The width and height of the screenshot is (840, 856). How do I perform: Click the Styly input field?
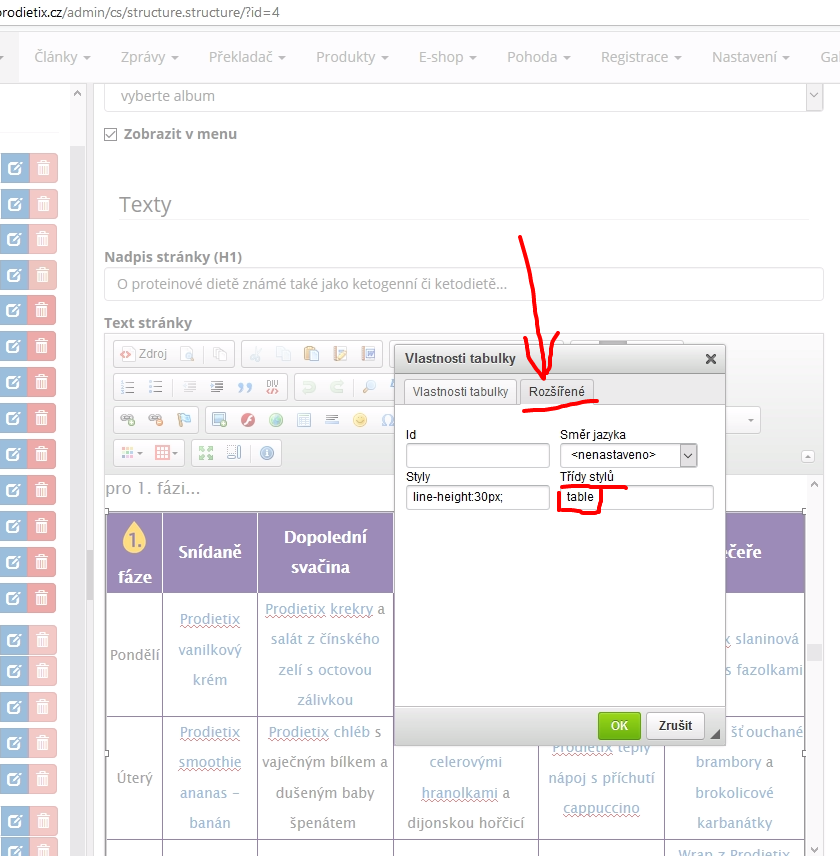[x=478, y=497]
